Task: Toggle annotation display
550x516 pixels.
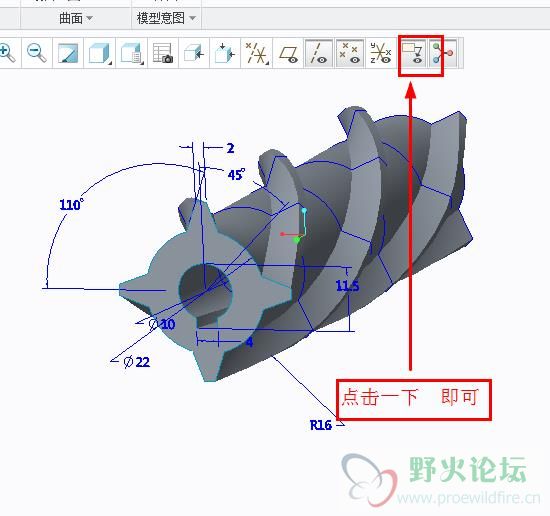Action: 413,53
